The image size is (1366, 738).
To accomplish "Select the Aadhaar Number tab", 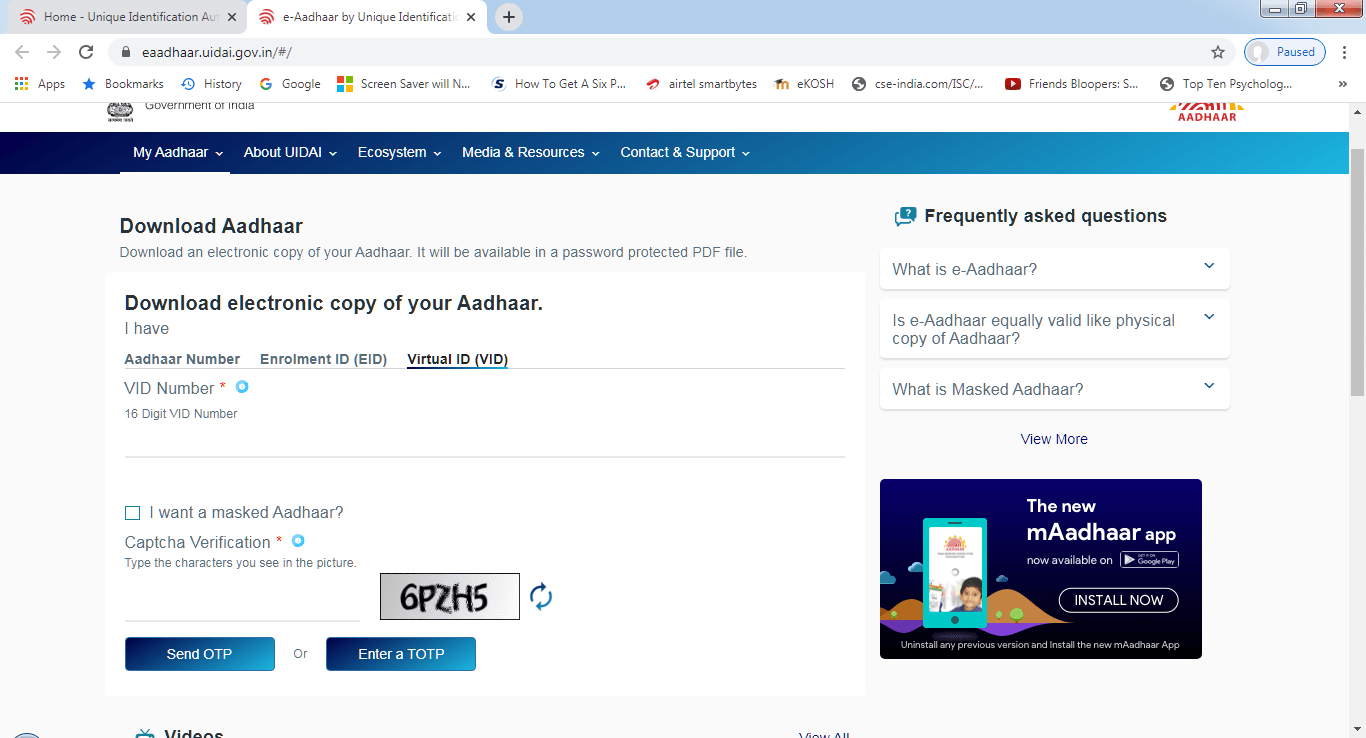I will (x=182, y=359).
